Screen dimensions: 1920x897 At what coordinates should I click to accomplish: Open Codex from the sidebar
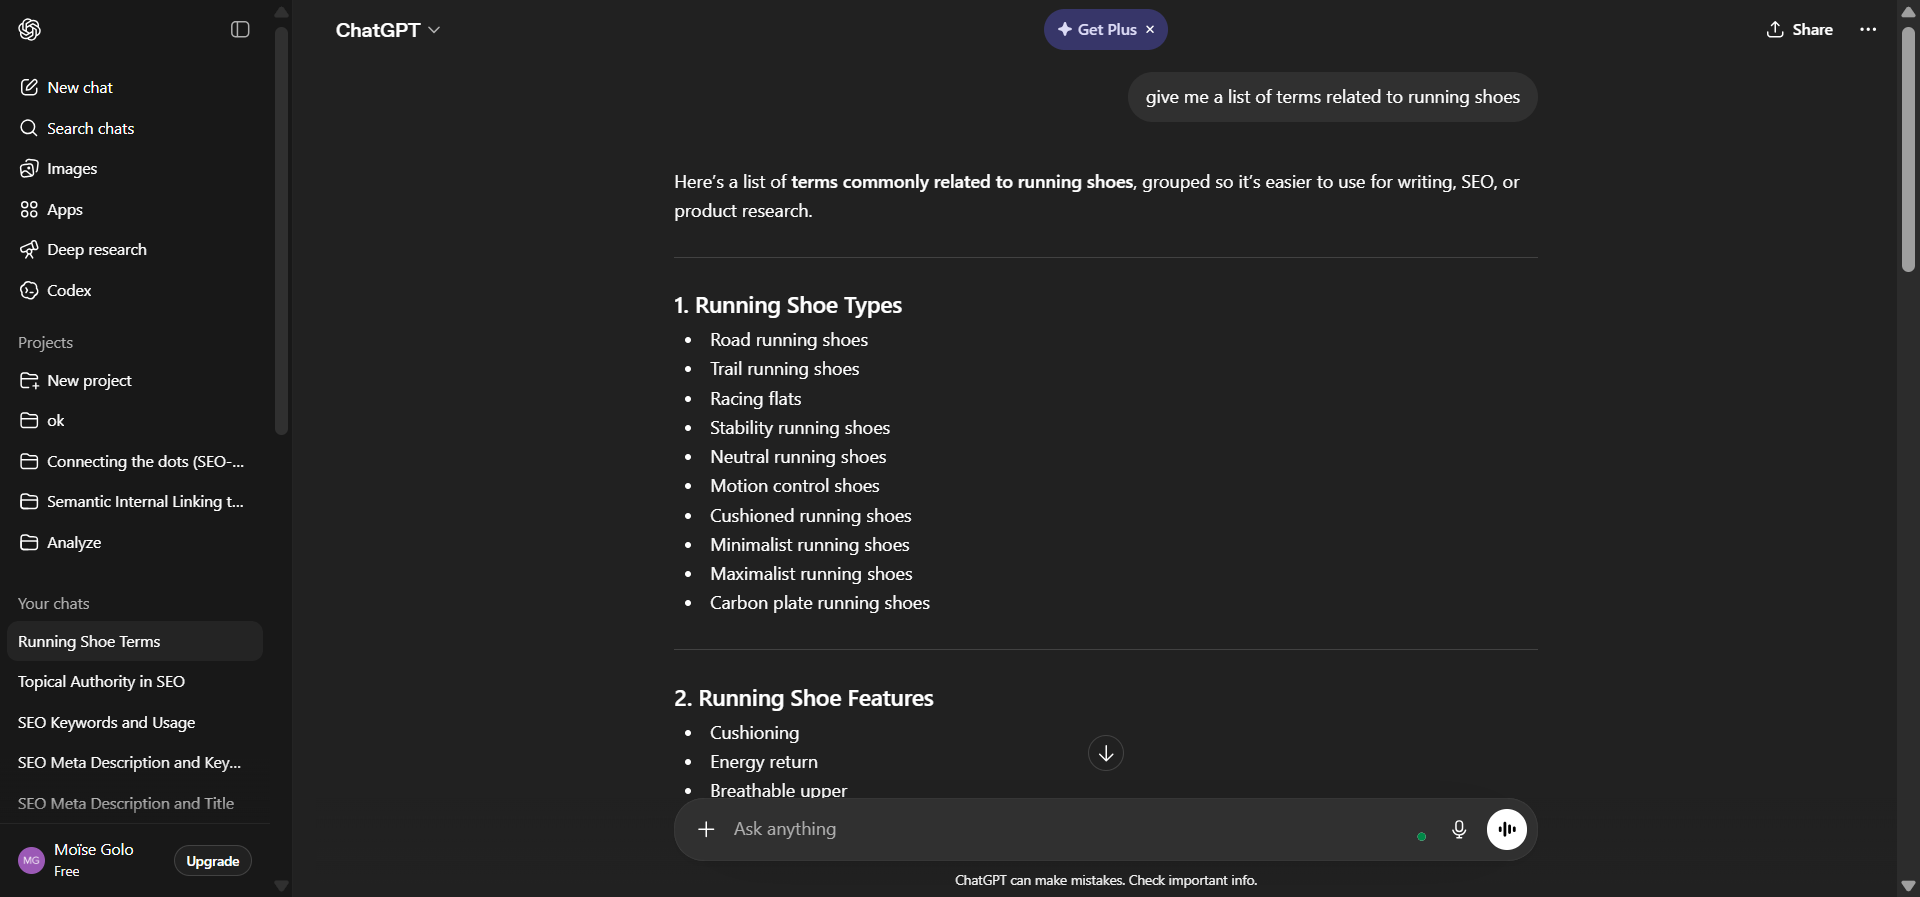(134, 291)
